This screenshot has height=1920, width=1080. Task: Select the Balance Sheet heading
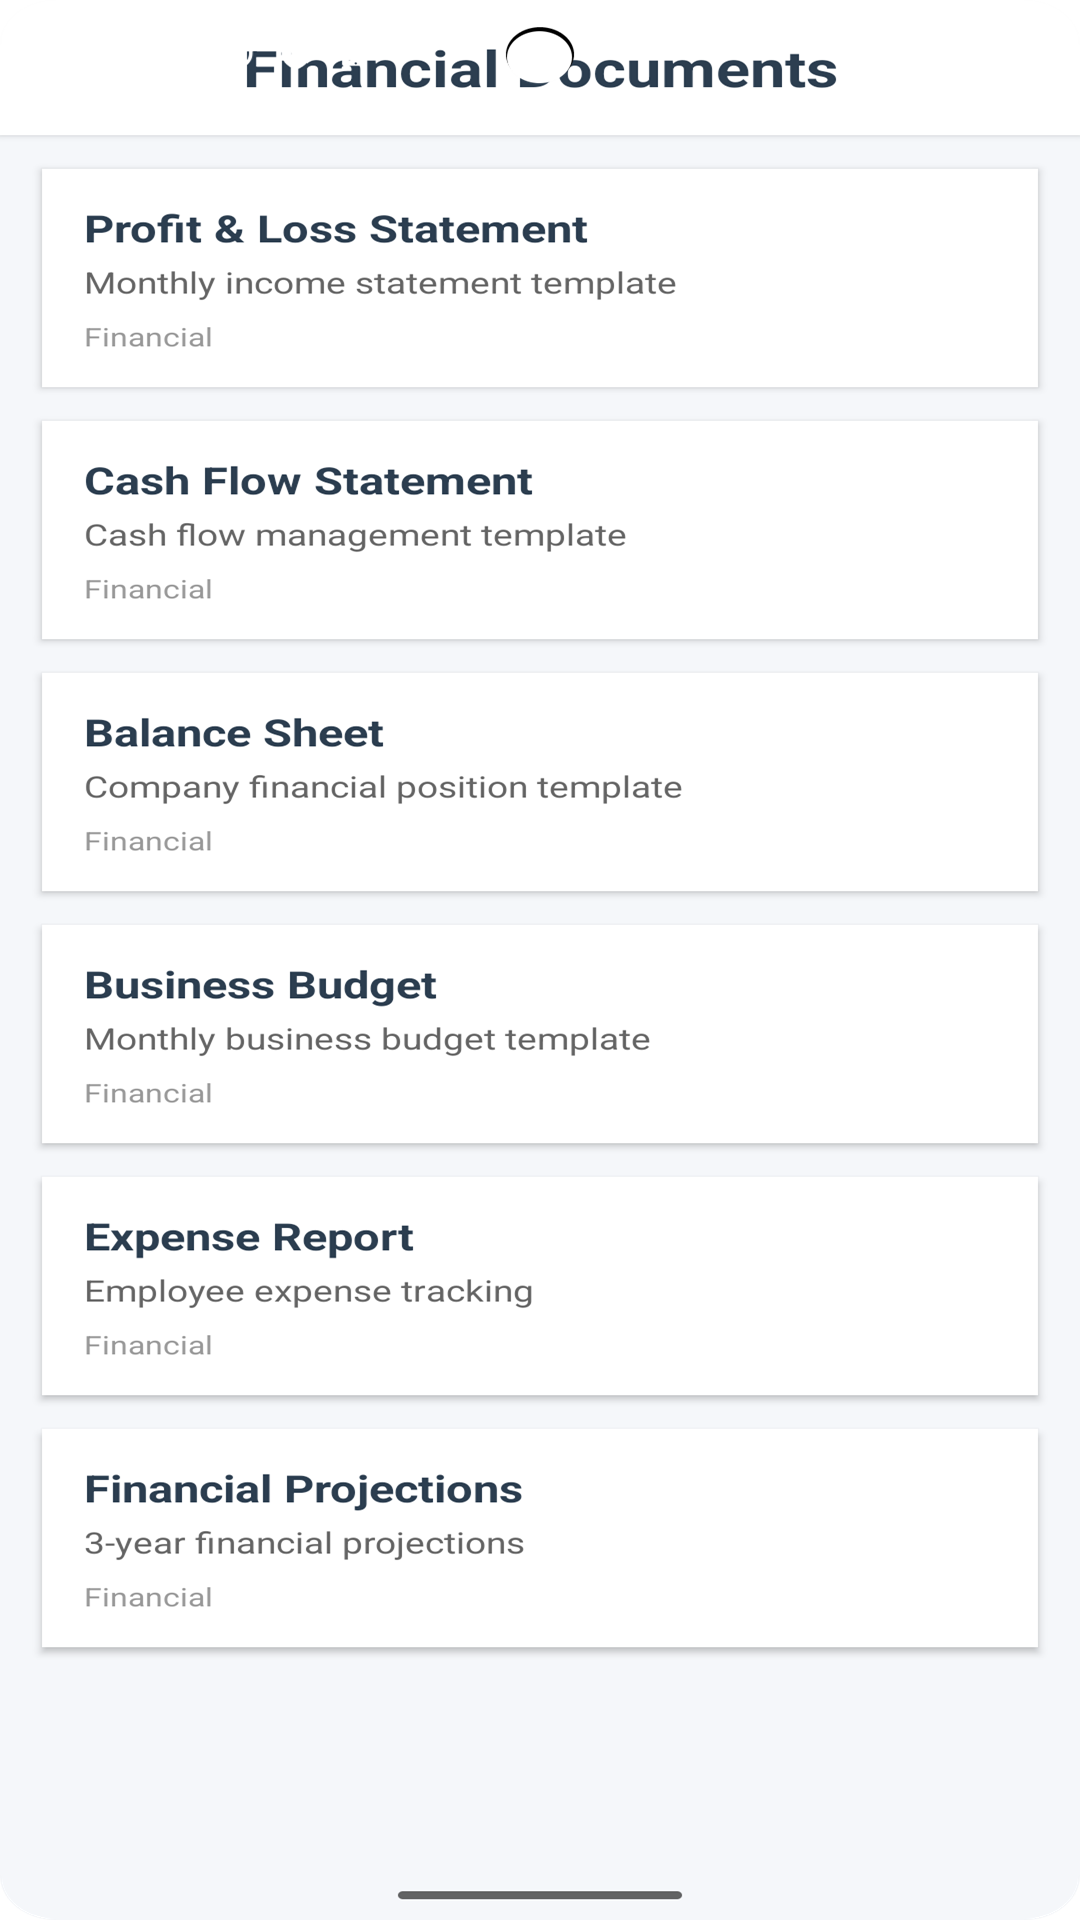point(233,733)
